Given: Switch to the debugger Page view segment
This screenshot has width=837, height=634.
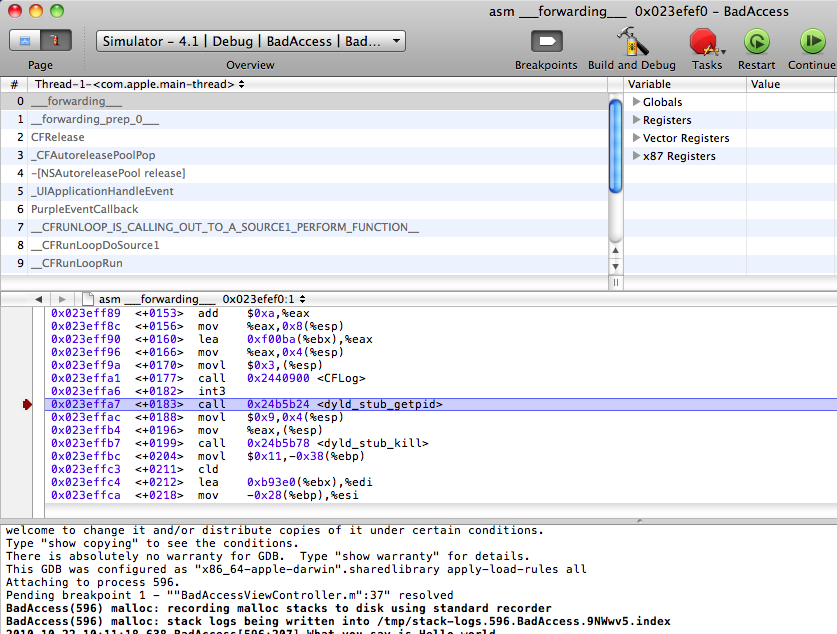Looking at the screenshot, I should click(56, 41).
